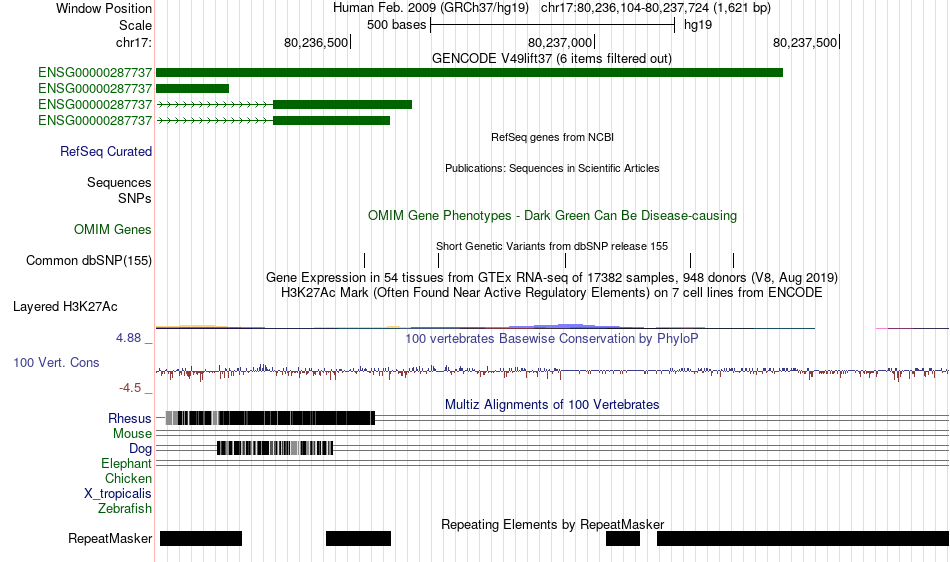Click the second RepeatMasker block from left
Image resolution: width=950 pixels, height=562 pixels.
[359, 538]
